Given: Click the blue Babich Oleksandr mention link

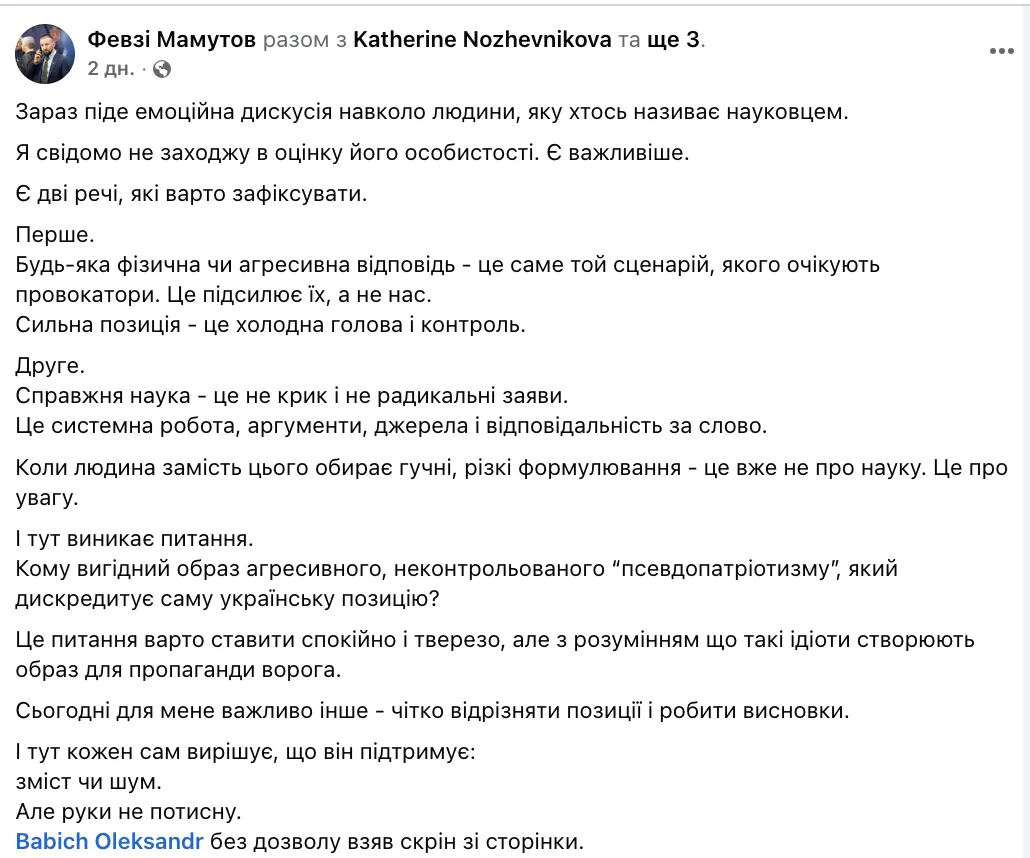Looking at the screenshot, I should pyautogui.click(x=107, y=842).
